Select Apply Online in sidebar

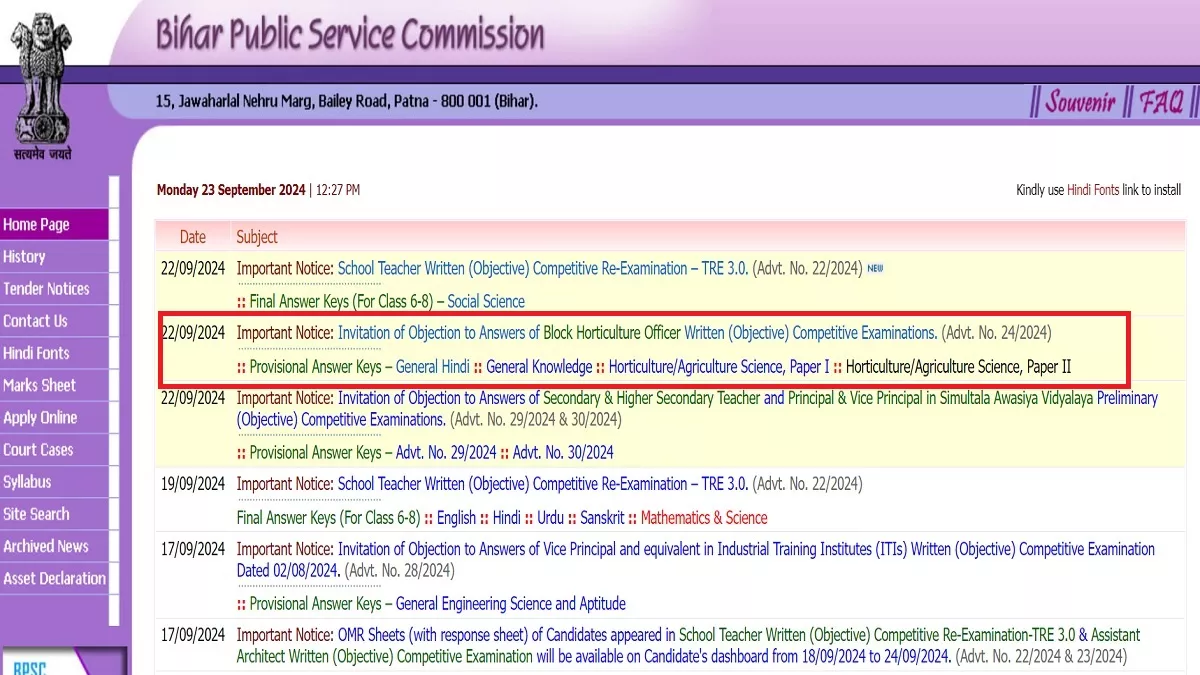click(54, 418)
